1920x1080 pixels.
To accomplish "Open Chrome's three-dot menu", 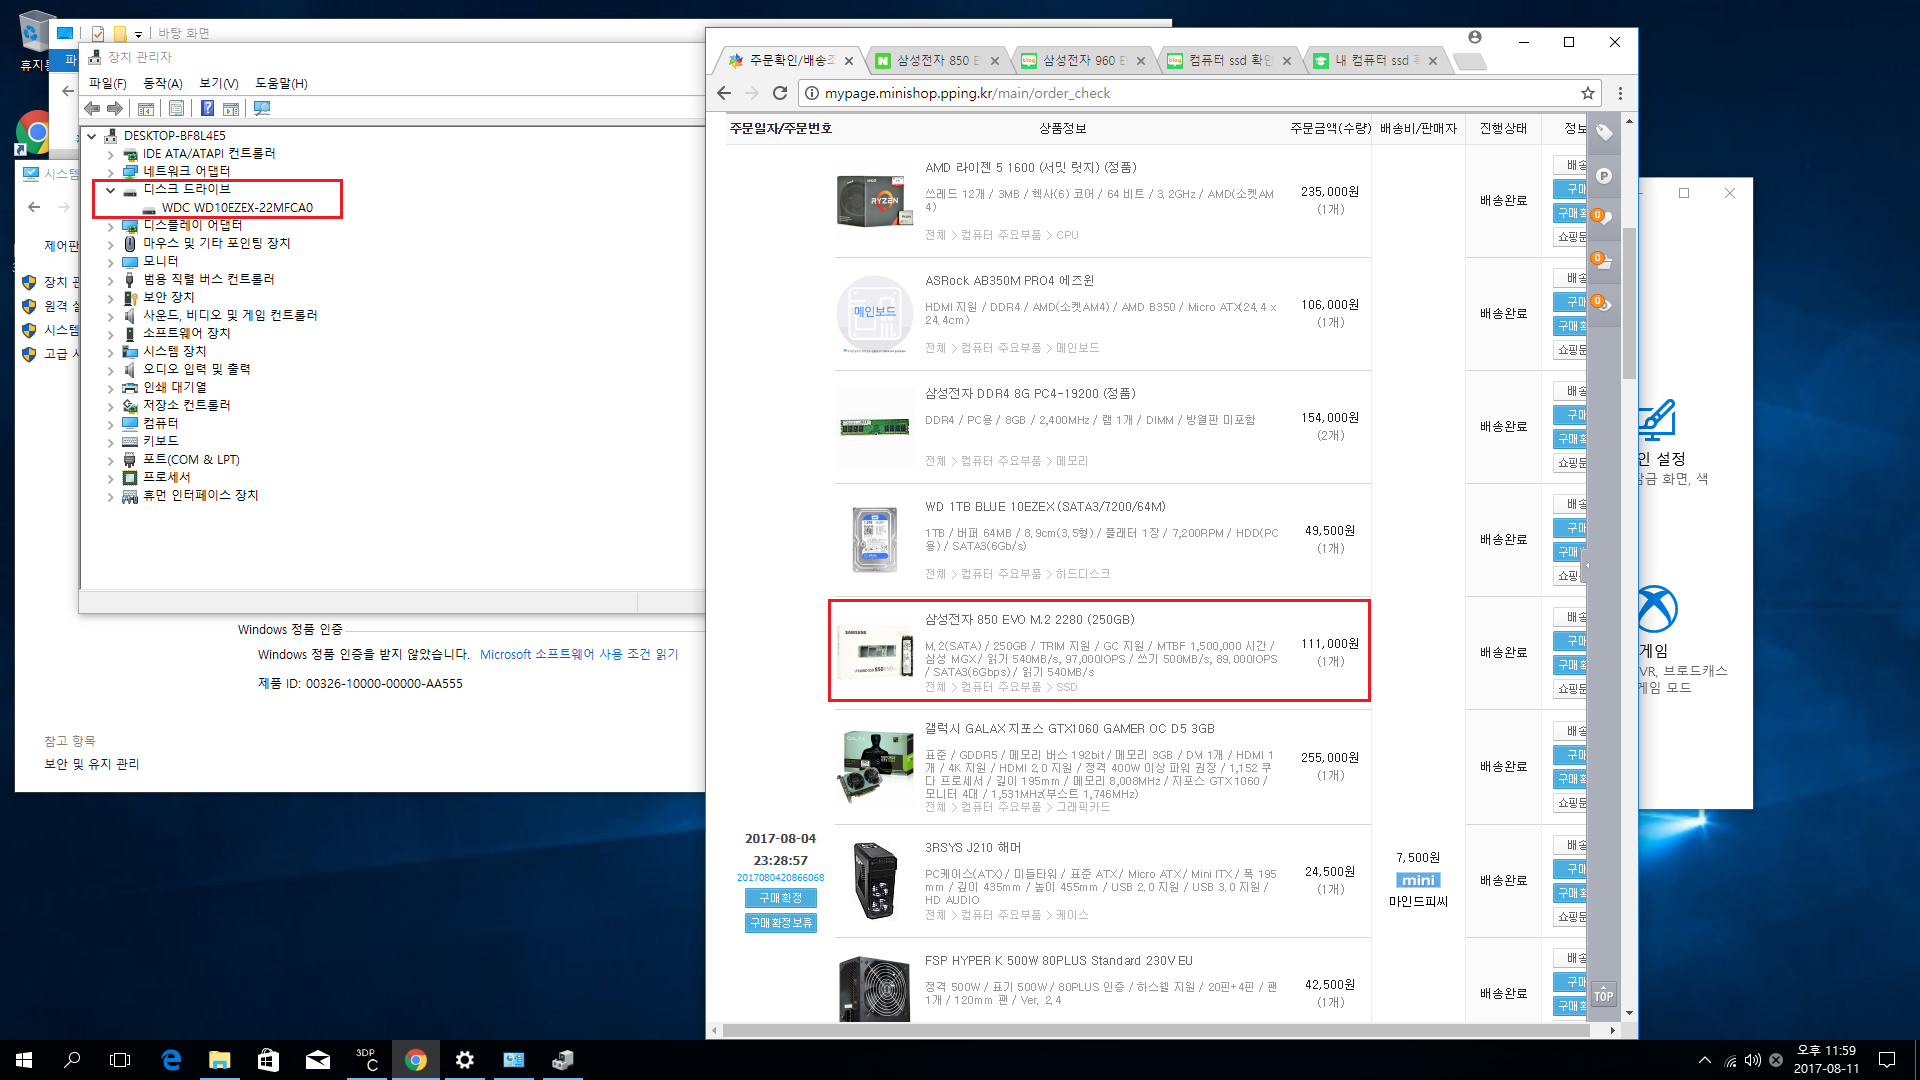I will coord(1620,93).
